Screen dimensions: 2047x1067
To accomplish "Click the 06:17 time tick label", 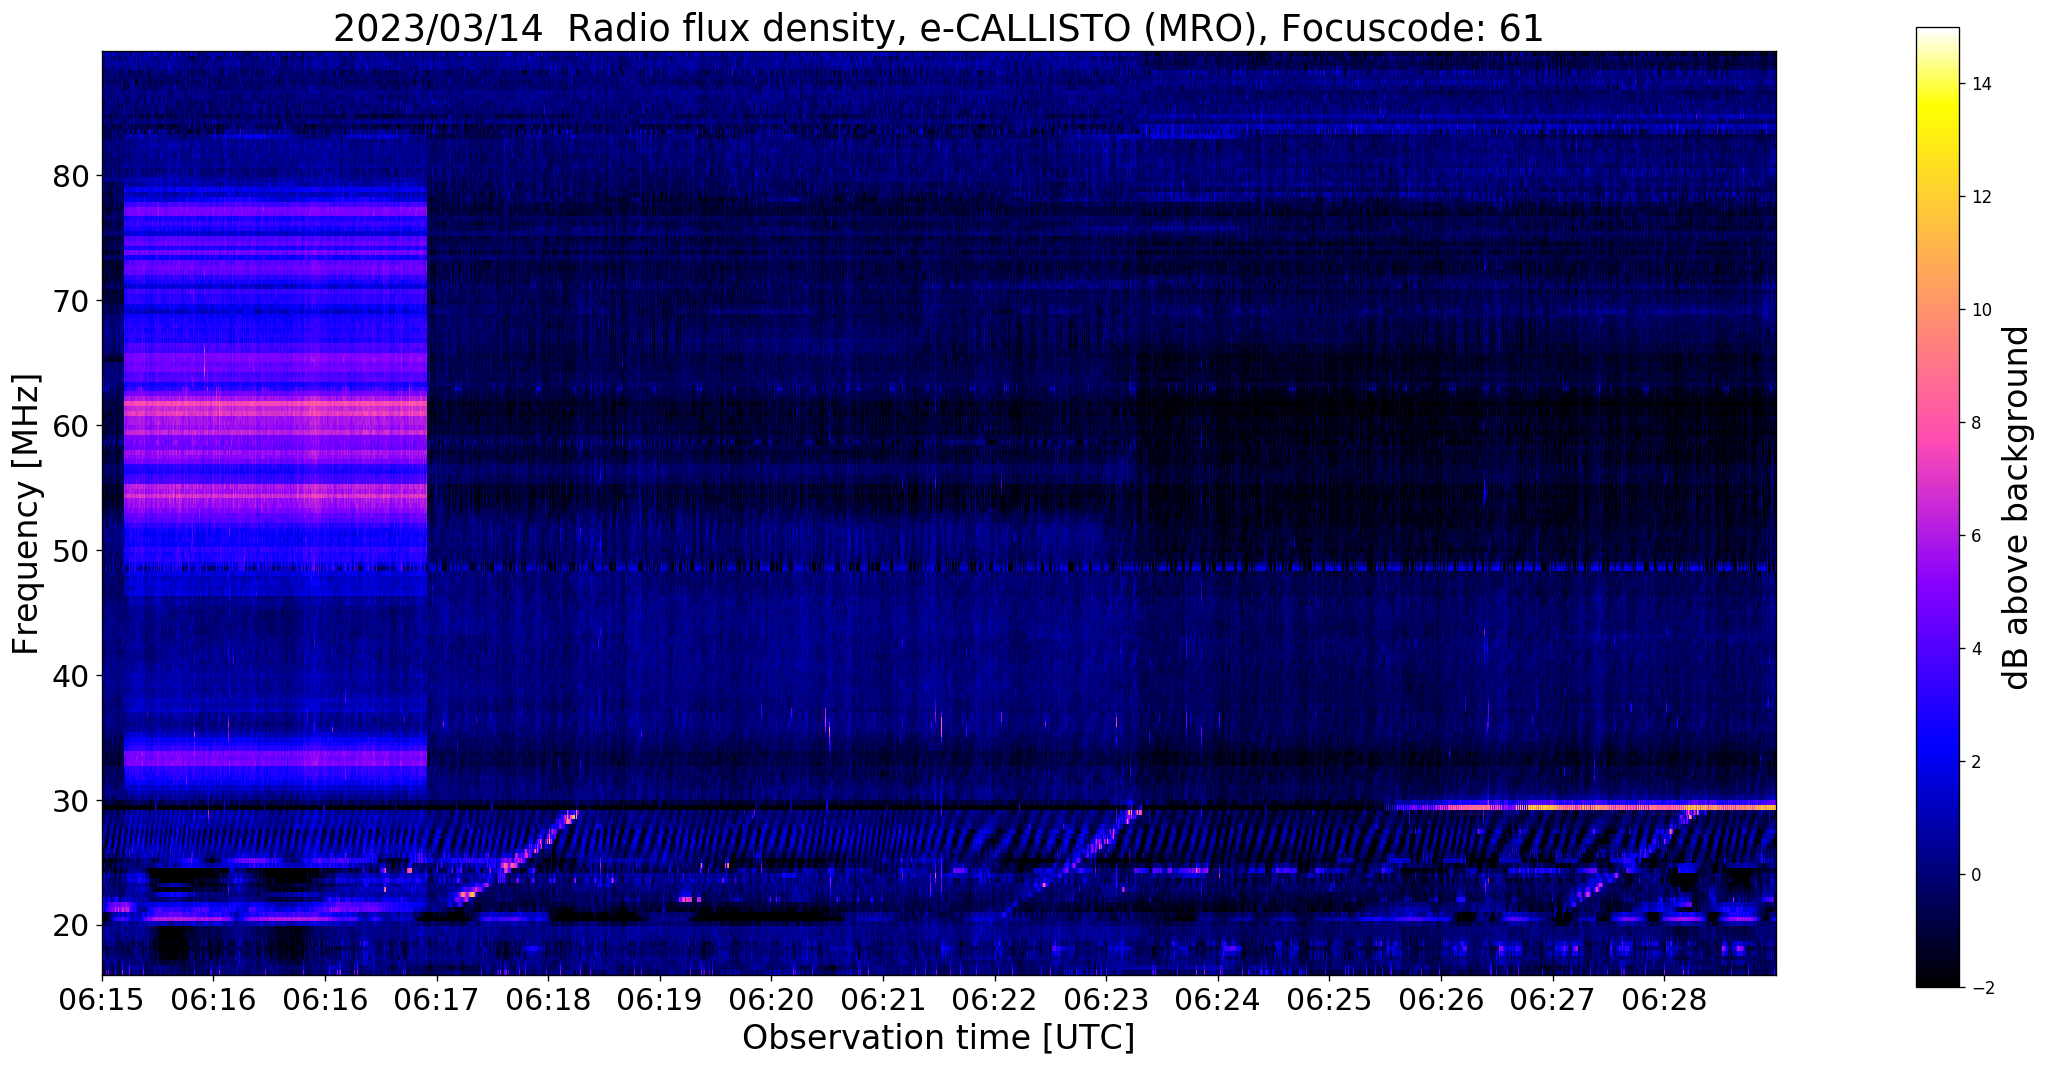I will click(436, 1000).
